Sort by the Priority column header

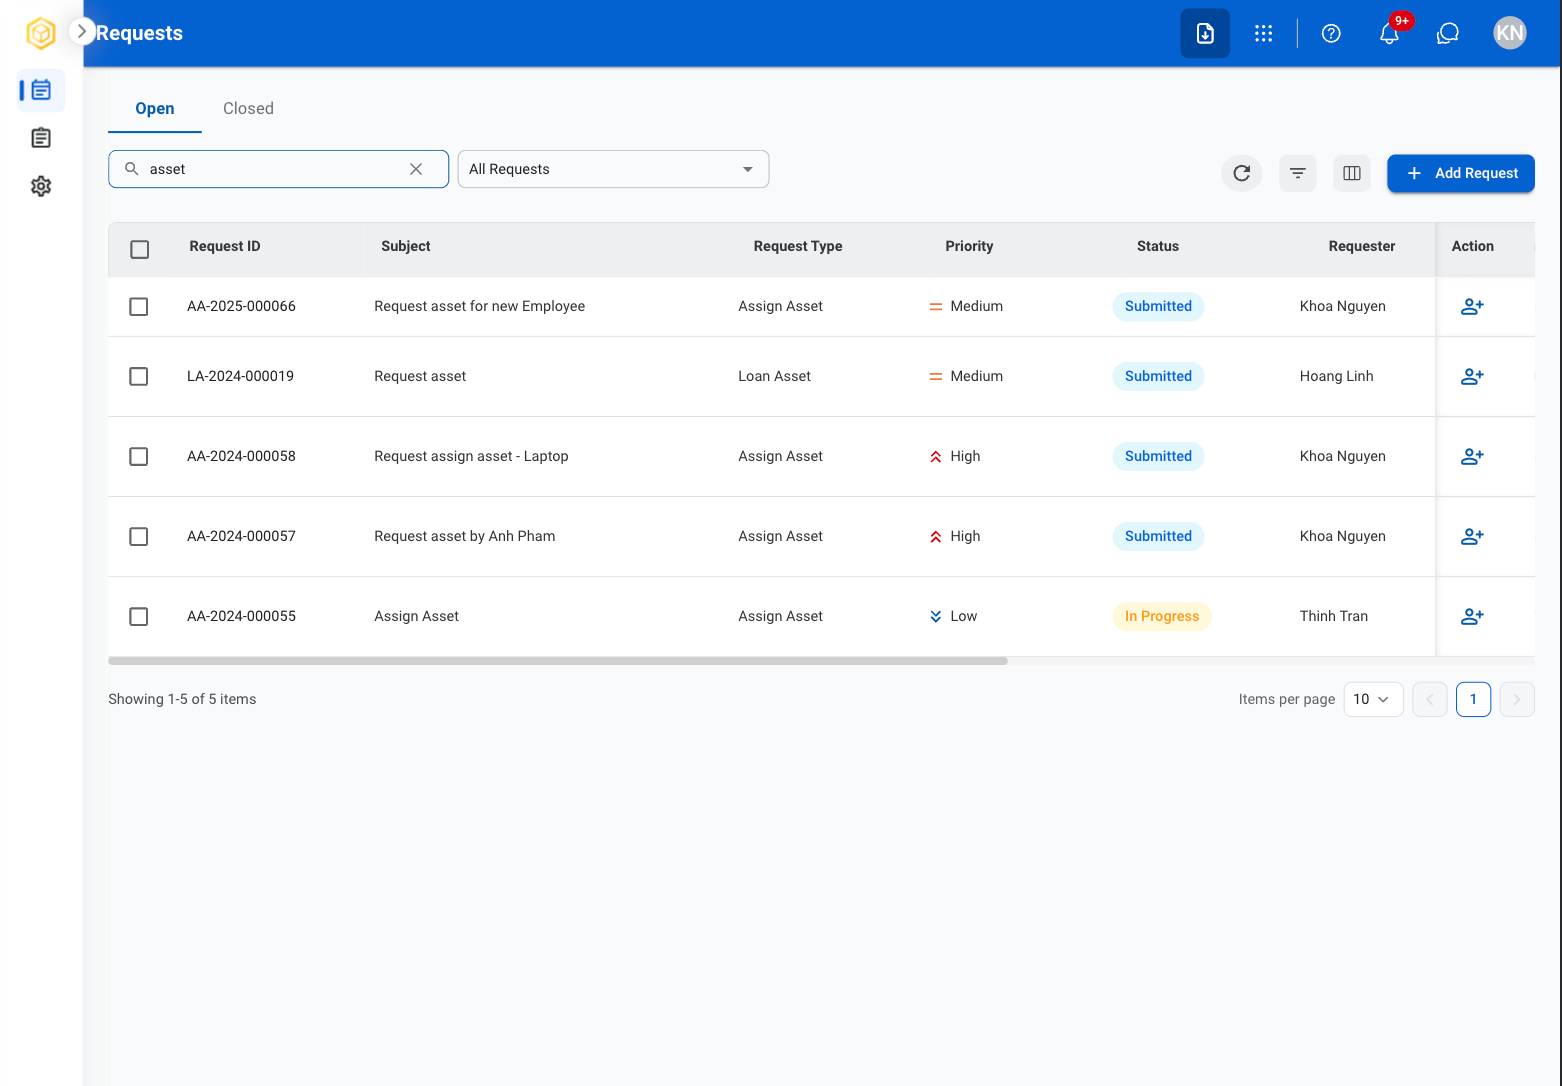tap(970, 246)
